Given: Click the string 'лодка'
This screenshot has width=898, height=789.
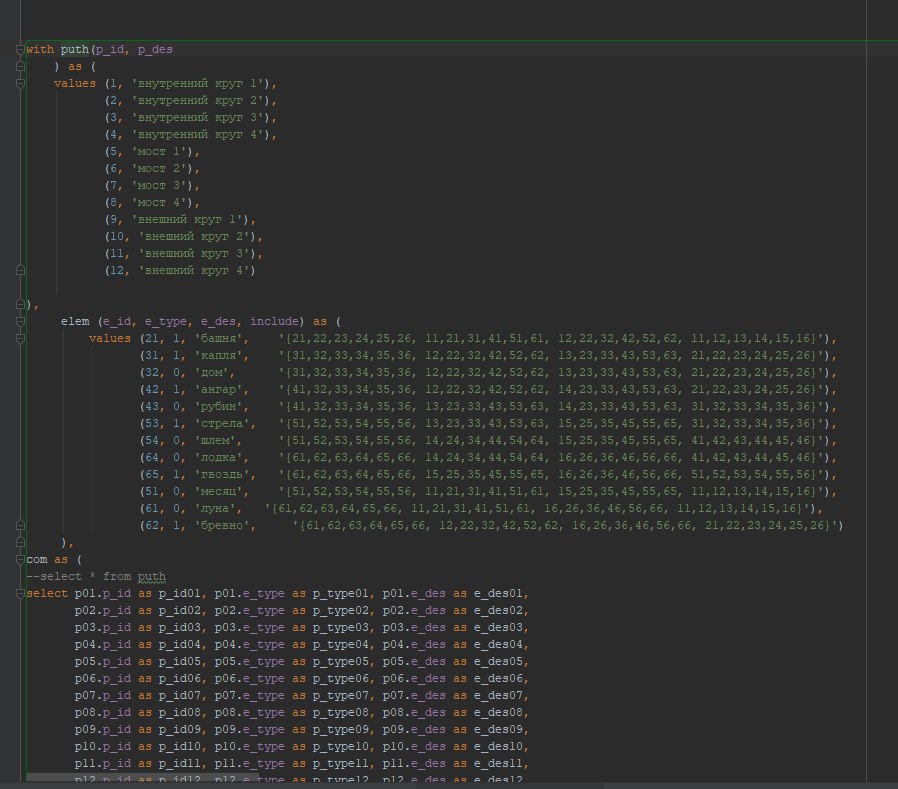Looking at the screenshot, I should click(219, 457).
